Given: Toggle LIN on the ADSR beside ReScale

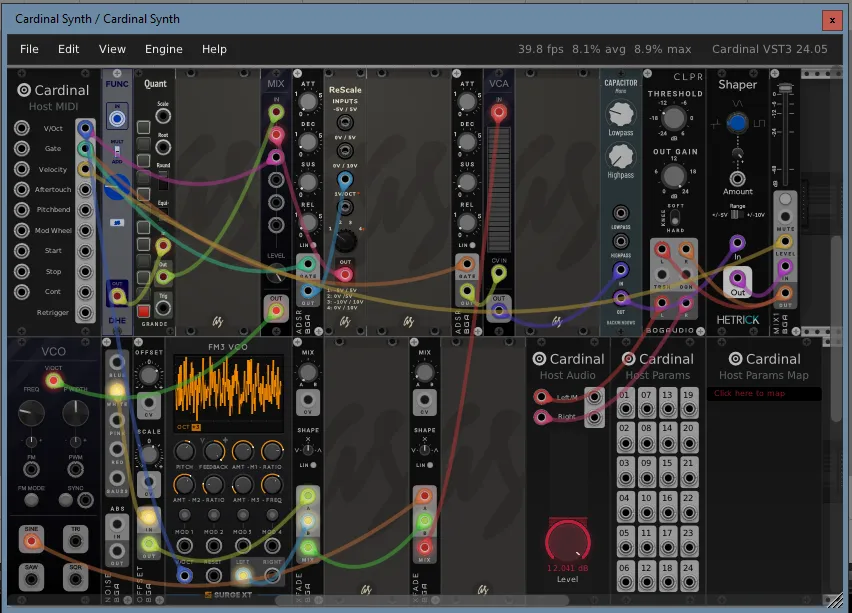Looking at the screenshot, I should 314,245.
